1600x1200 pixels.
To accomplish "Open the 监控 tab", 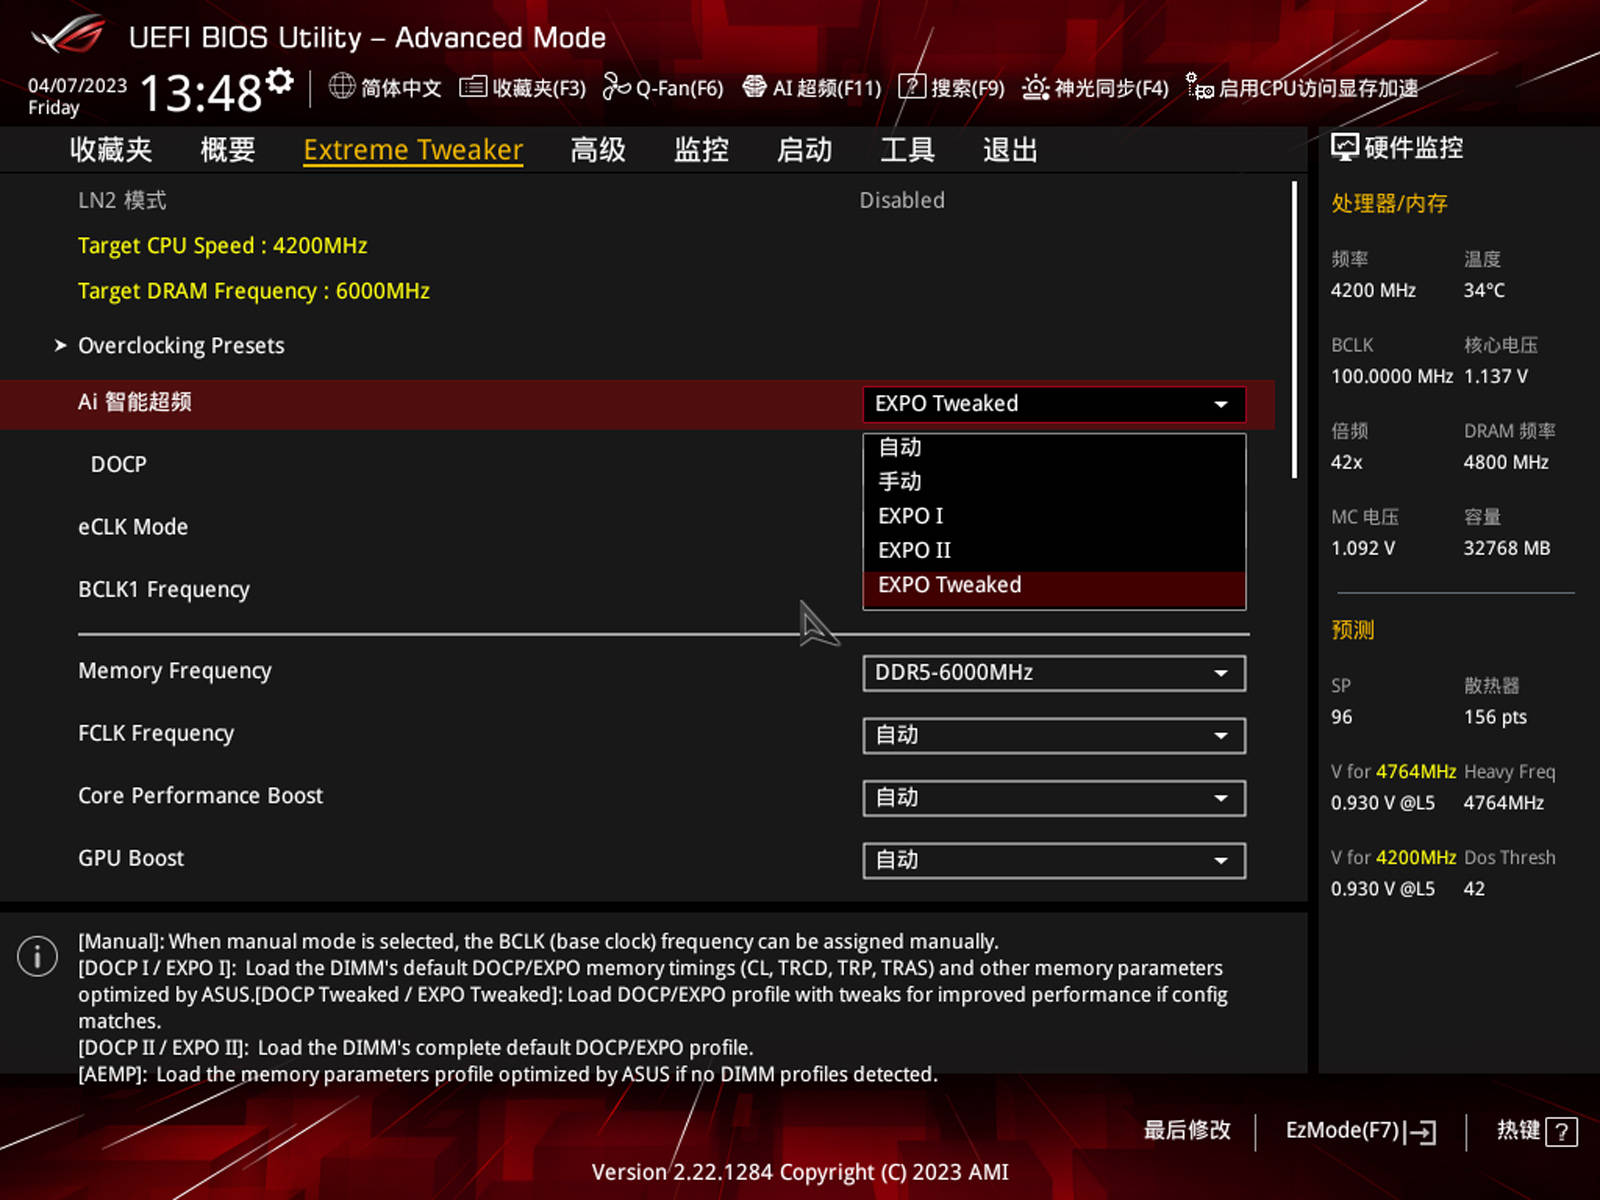I will coord(701,150).
